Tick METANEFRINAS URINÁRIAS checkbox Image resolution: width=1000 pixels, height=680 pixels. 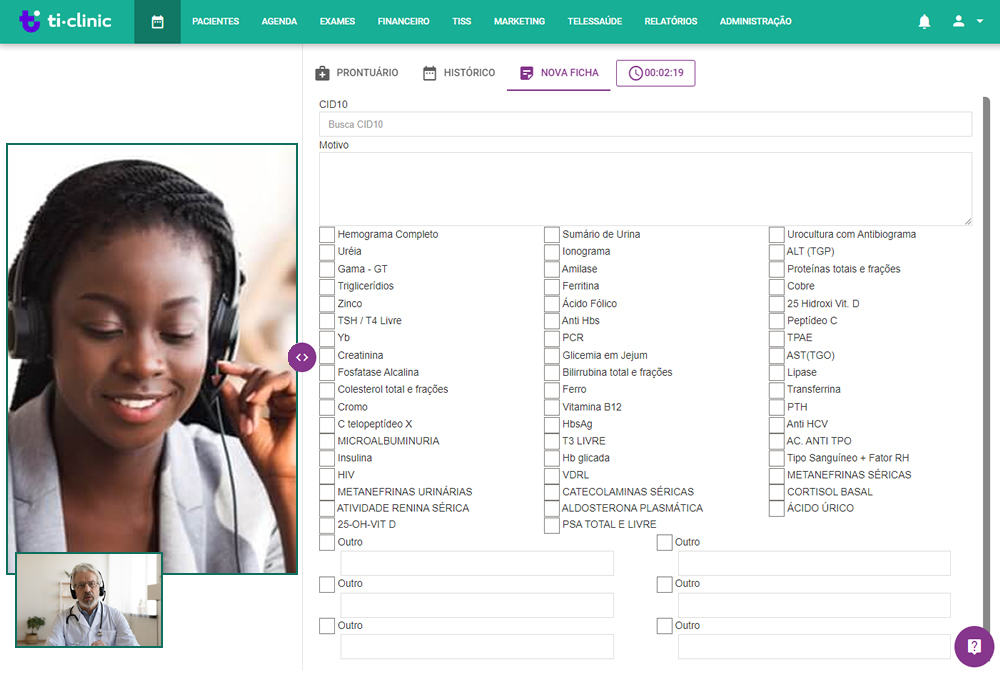327,492
